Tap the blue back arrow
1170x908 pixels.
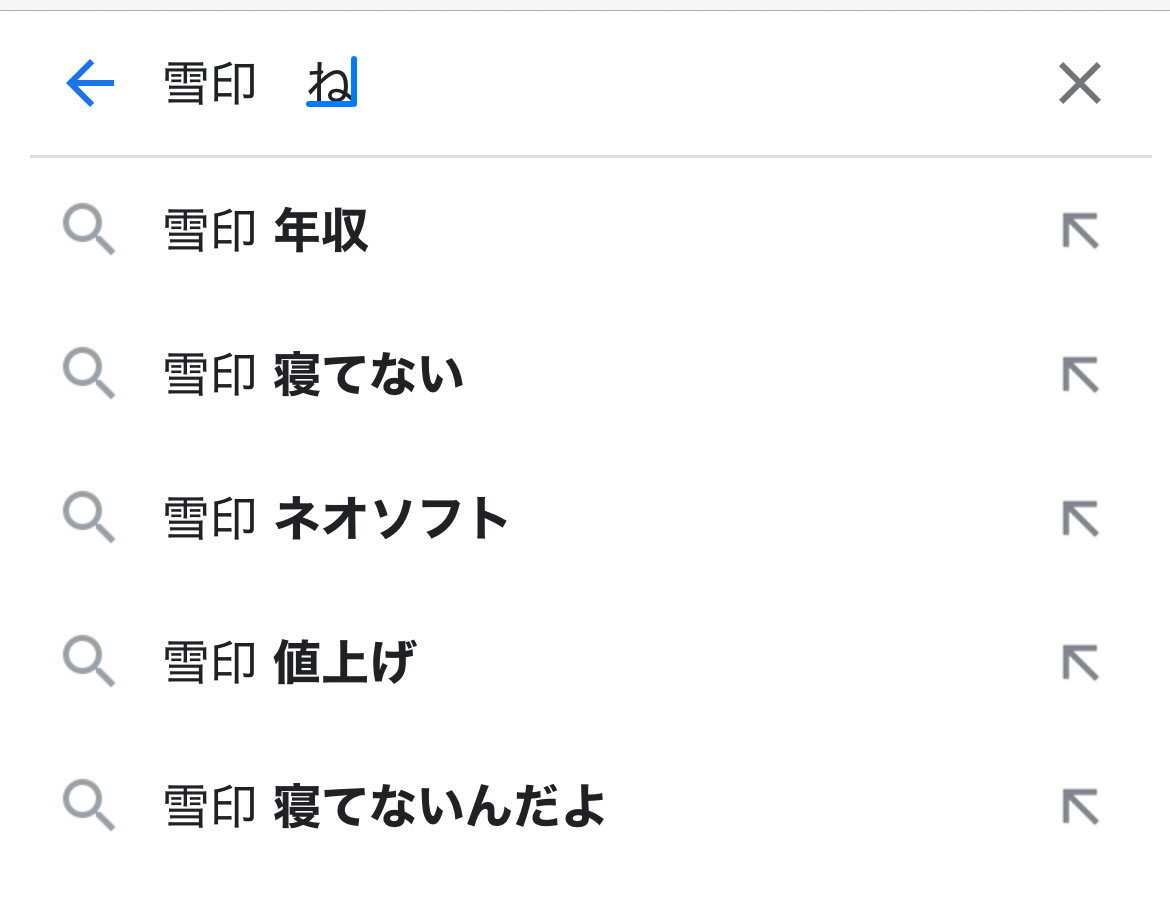(x=90, y=84)
